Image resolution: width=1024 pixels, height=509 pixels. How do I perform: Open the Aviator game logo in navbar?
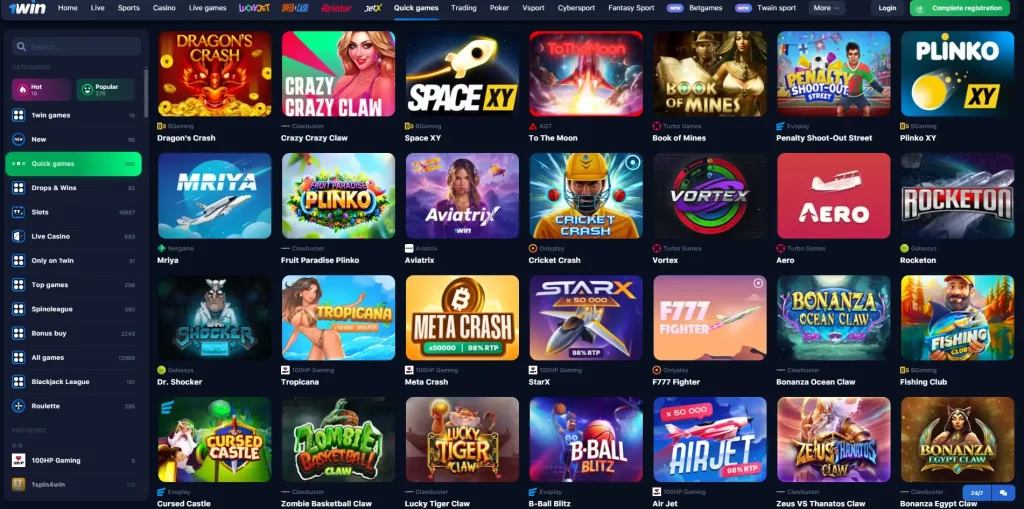(x=336, y=8)
